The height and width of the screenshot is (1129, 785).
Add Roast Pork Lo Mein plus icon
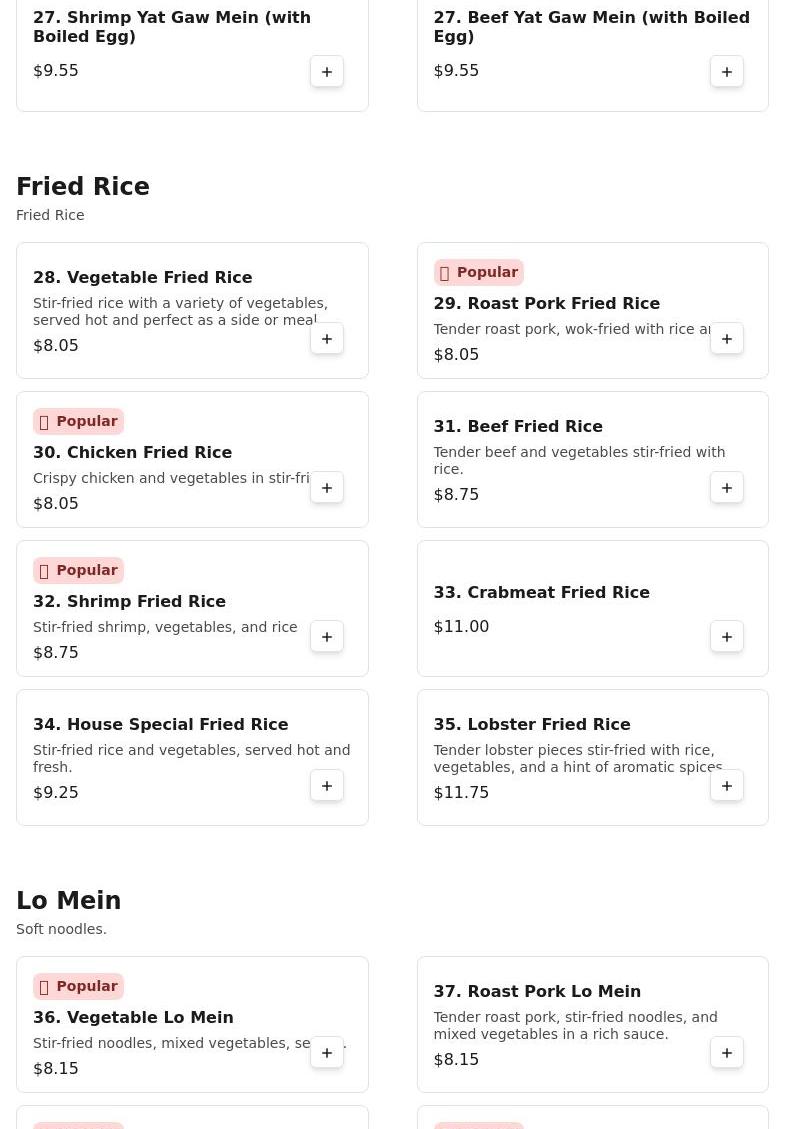coord(727,1053)
